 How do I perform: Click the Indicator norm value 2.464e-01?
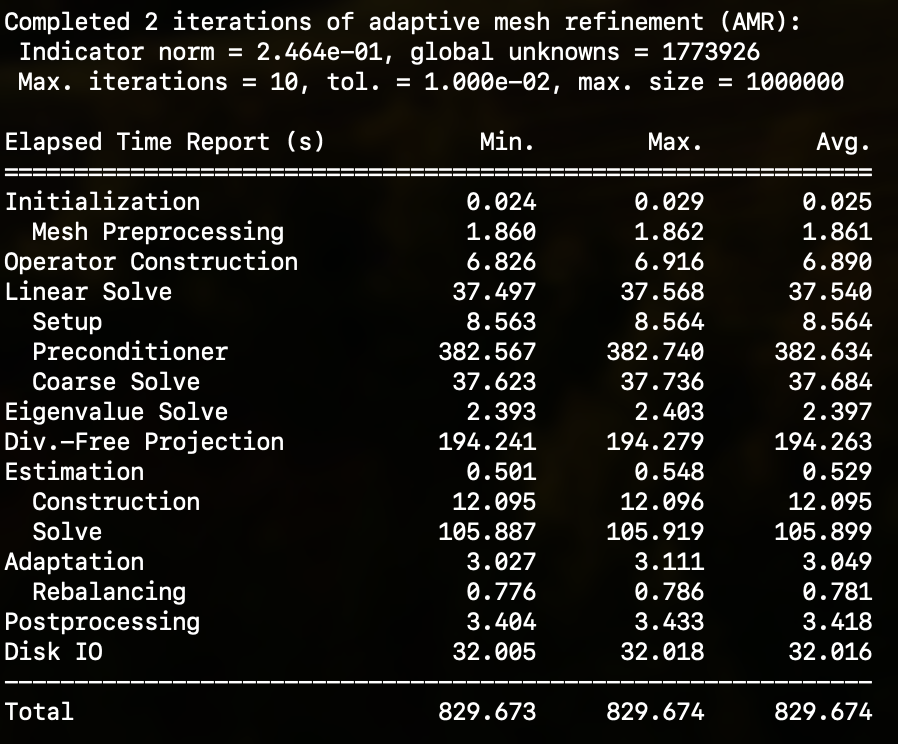pos(320,52)
